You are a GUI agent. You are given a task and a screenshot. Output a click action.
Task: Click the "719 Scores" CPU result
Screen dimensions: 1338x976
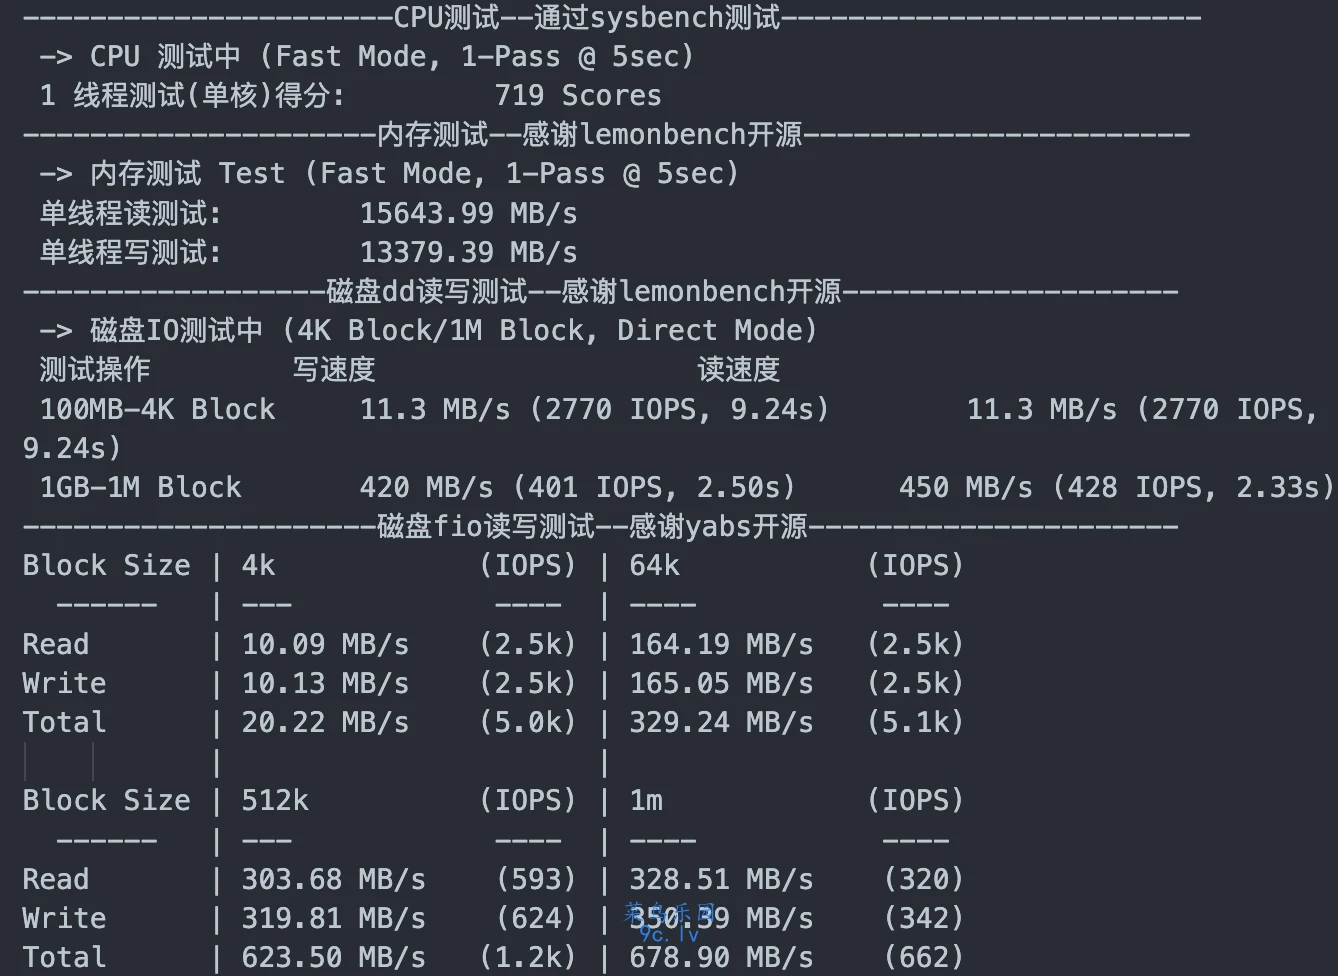(x=577, y=96)
